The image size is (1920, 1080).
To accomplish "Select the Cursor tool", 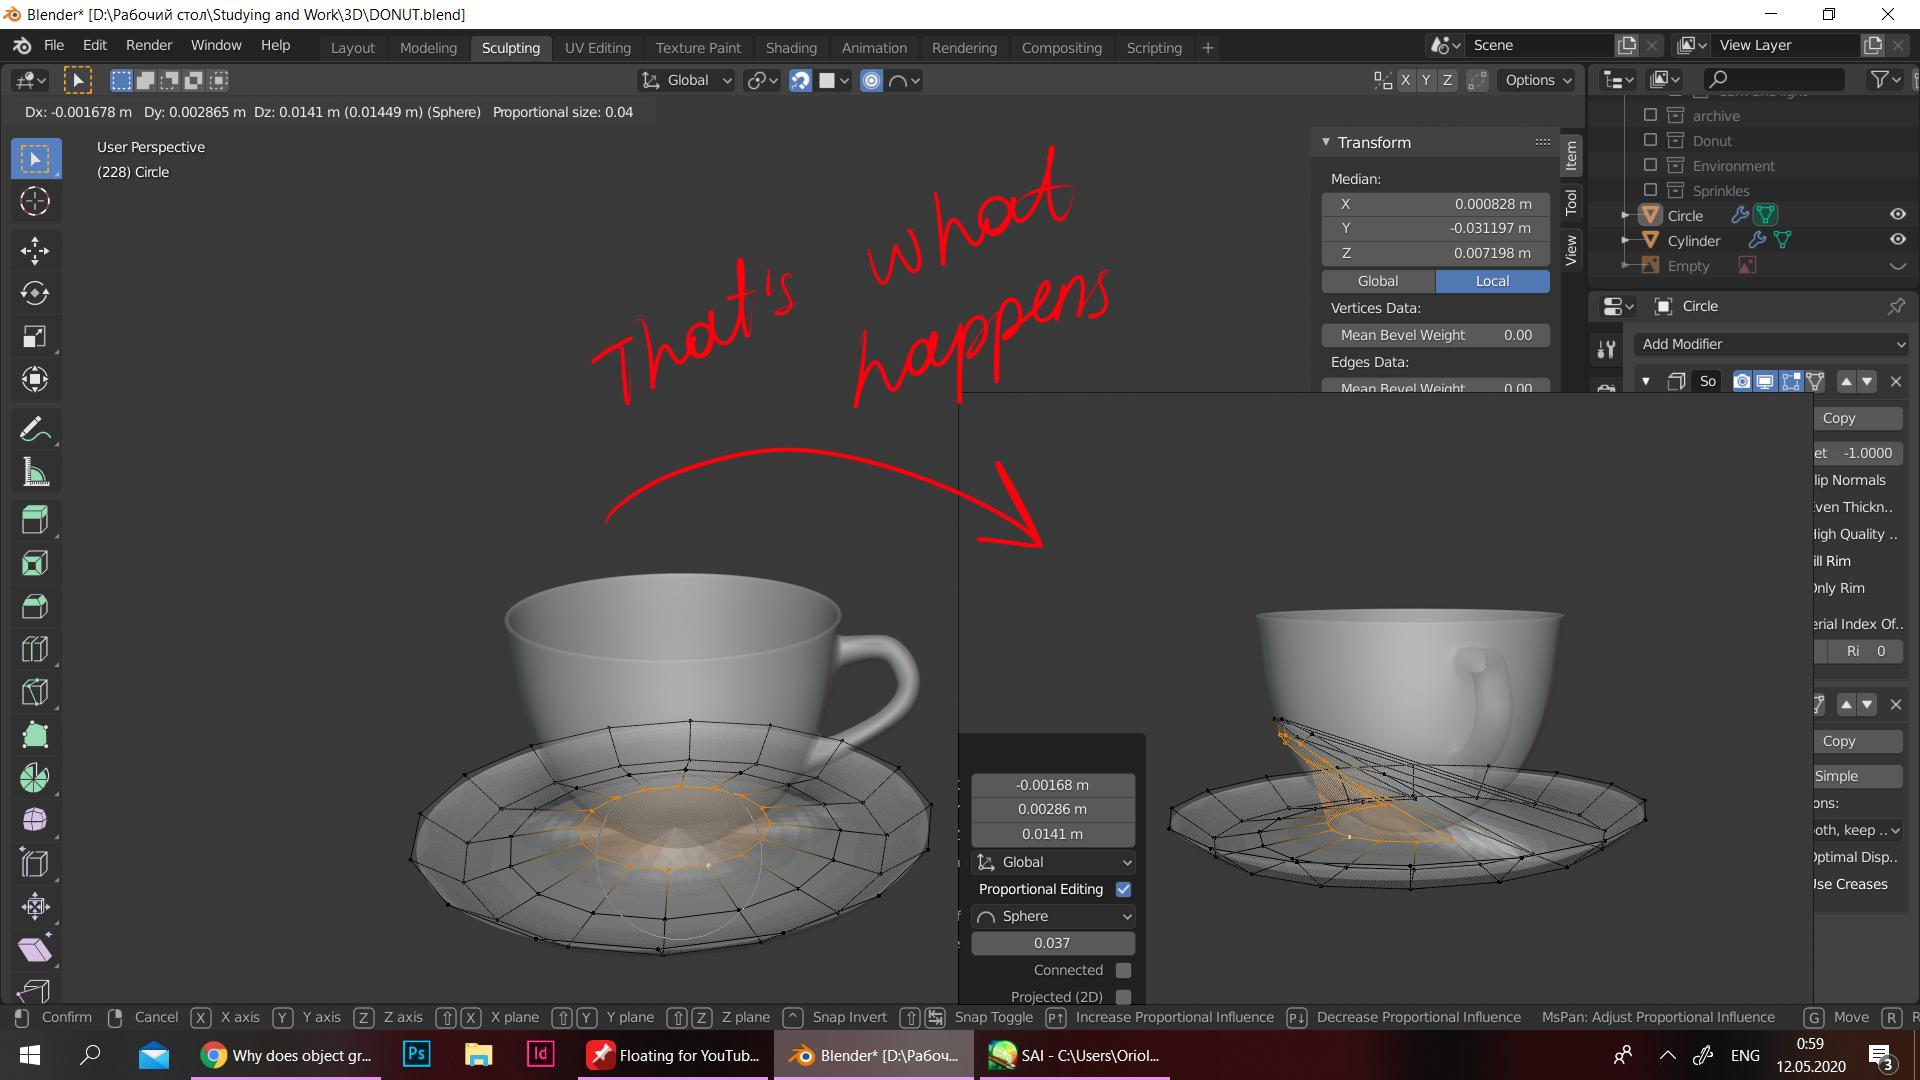I will tap(35, 202).
